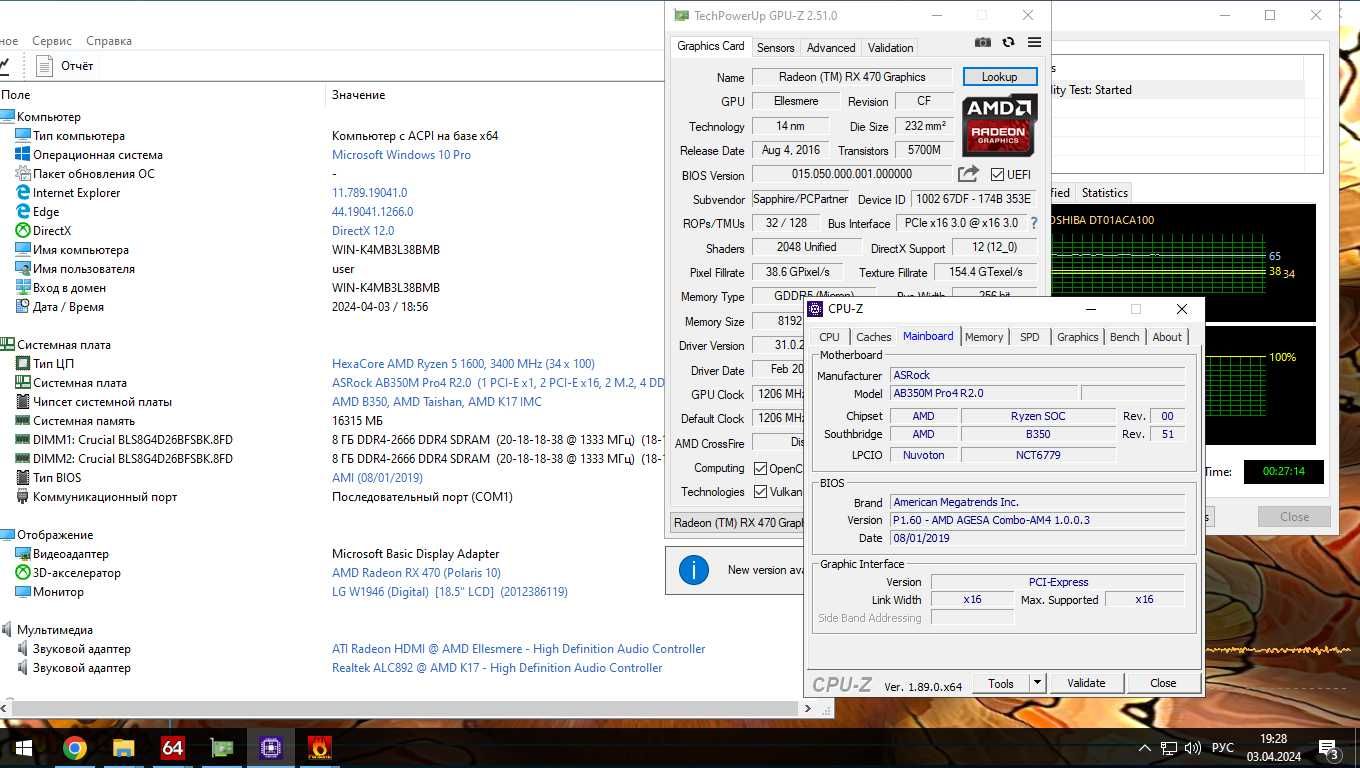Screen dimensions: 1360x768
Task: Click the Значение column header
Action: tap(358, 95)
